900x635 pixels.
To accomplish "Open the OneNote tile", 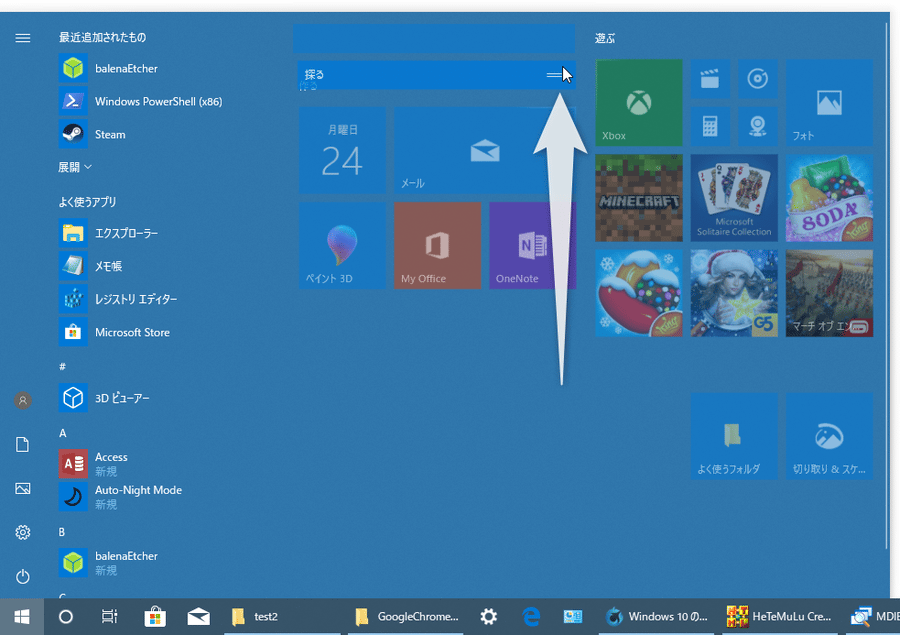I will coord(533,245).
